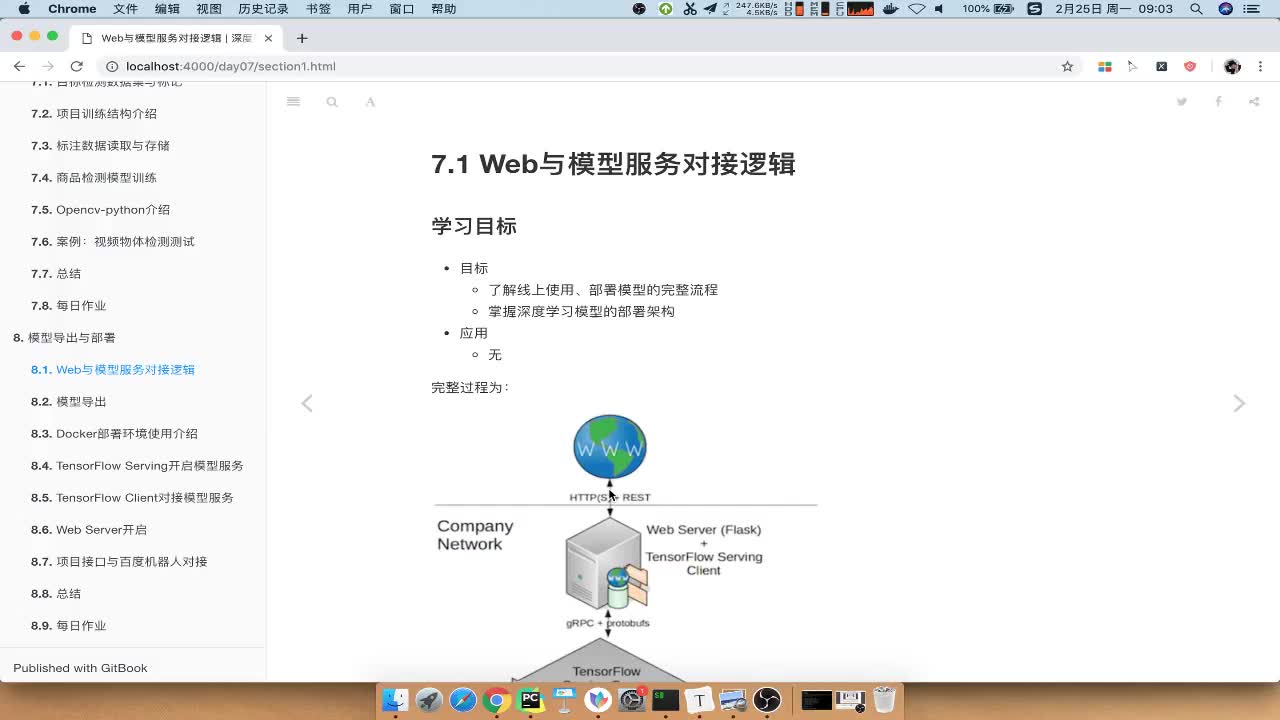Open font settings letter A icon
Screen dimensions: 1280x720
[370, 102]
